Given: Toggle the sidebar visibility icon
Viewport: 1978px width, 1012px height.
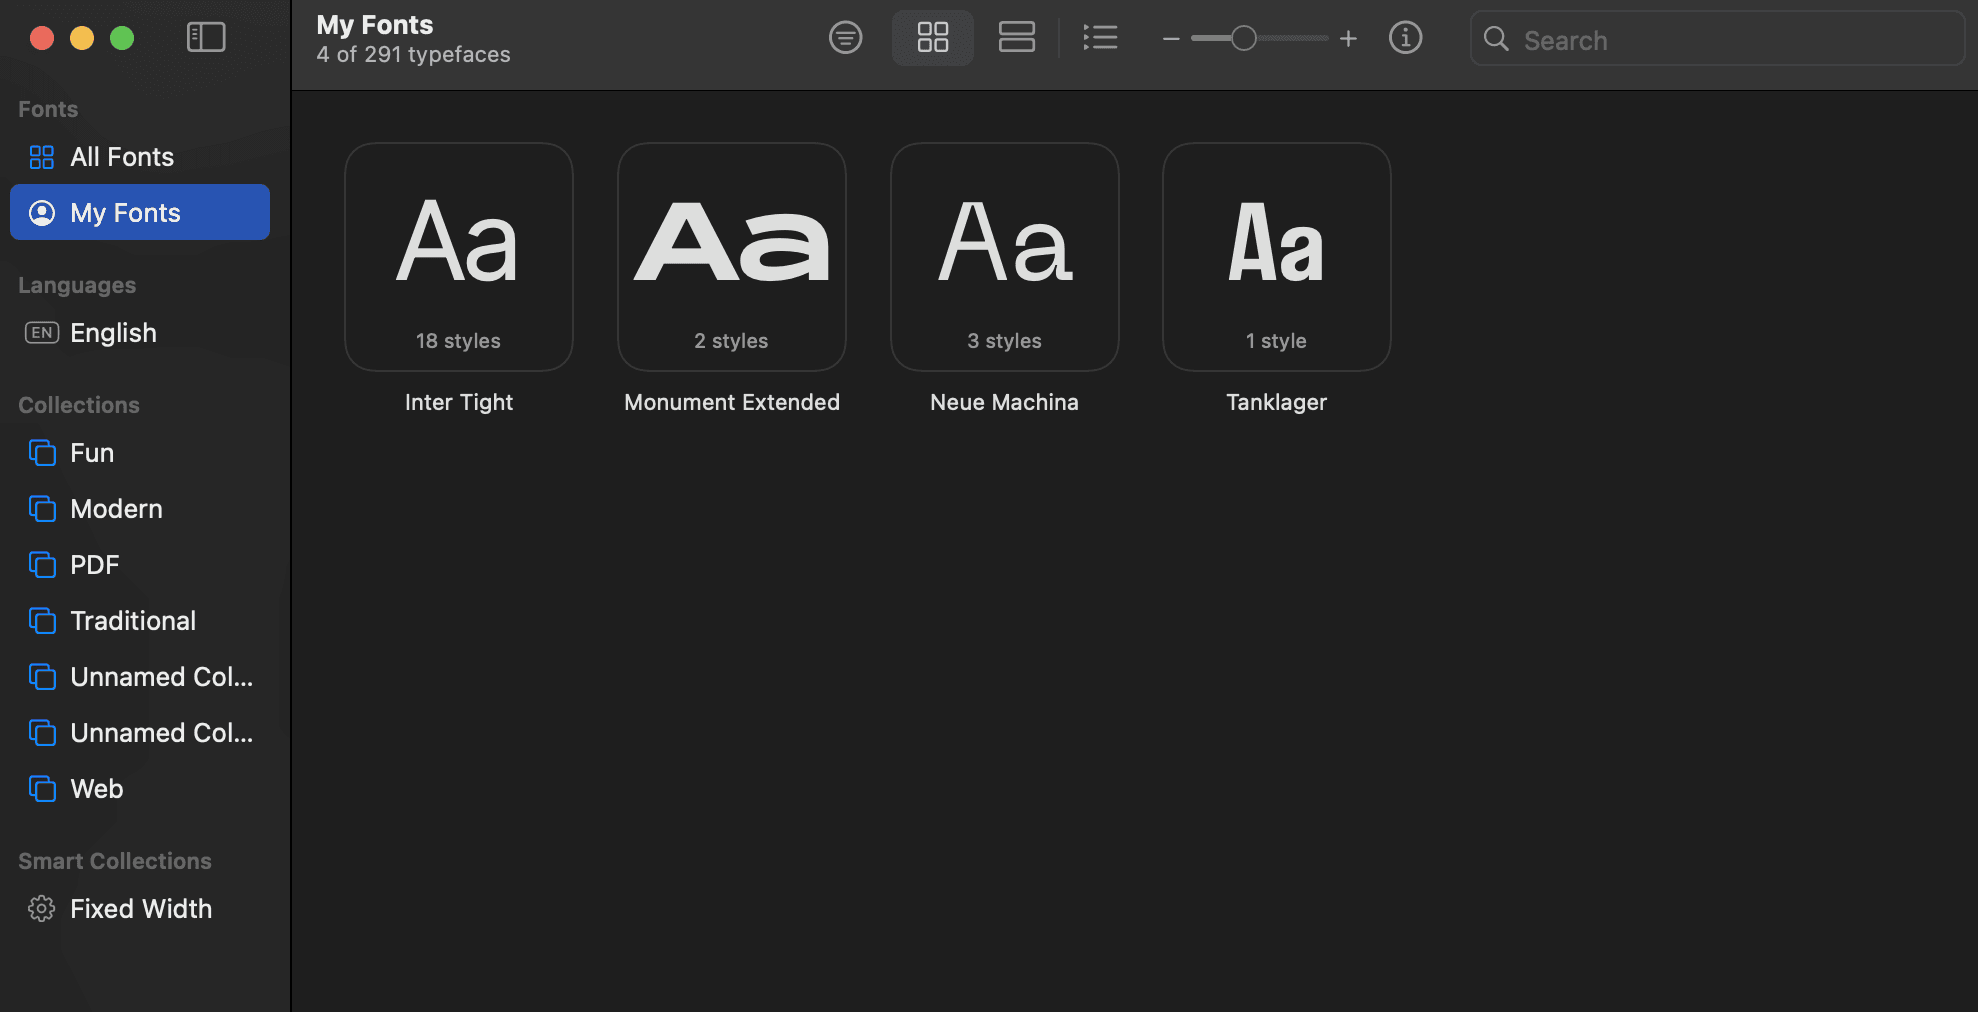Looking at the screenshot, I should click(x=206, y=38).
